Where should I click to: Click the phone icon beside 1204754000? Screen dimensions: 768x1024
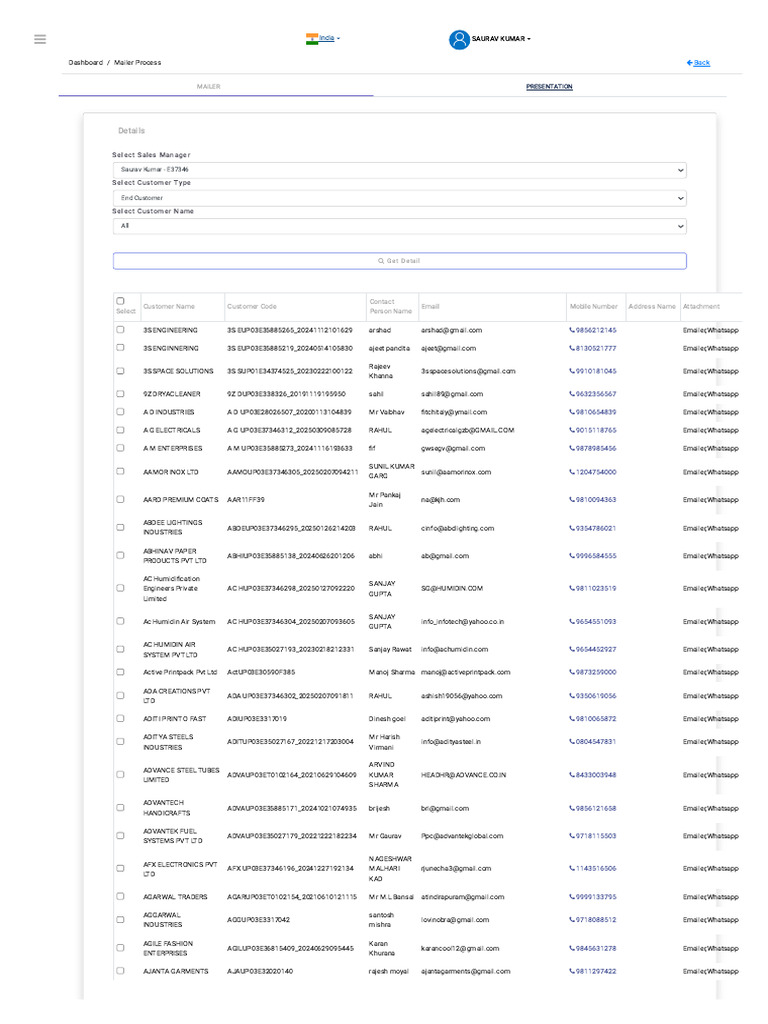pos(572,472)
